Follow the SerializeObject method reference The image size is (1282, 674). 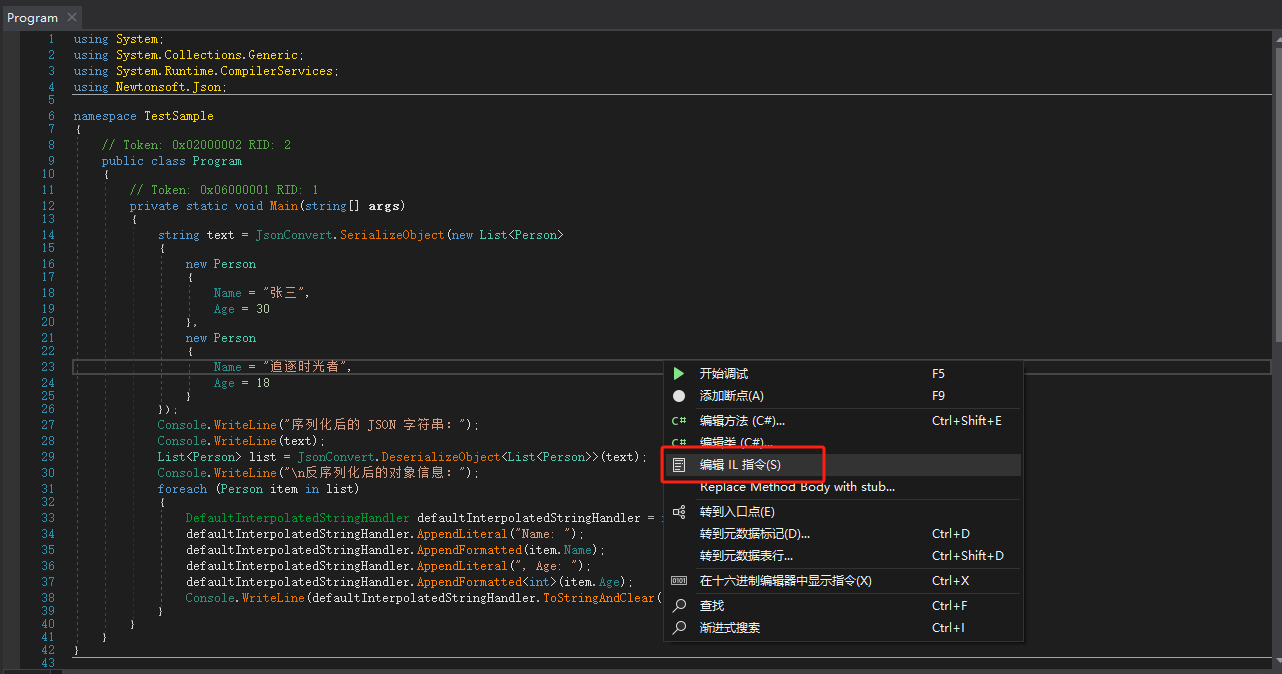tap(391, 235)
